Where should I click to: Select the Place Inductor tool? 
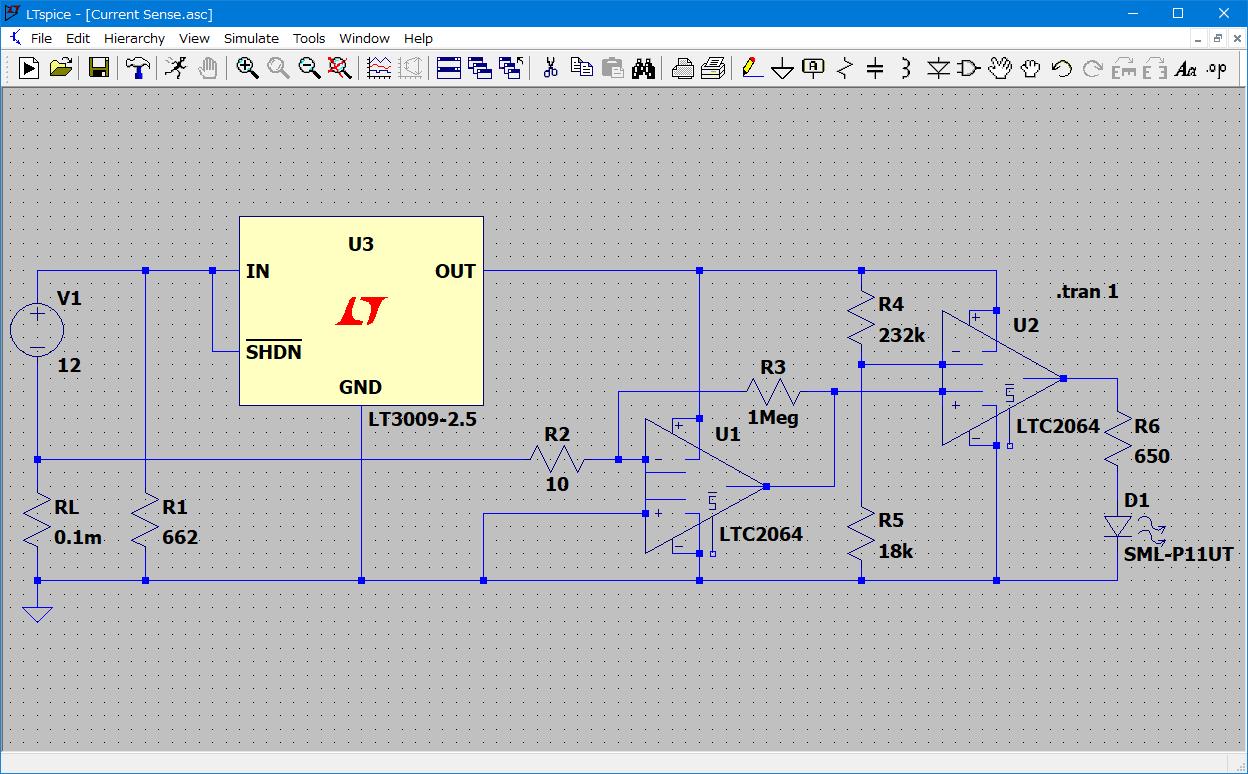(x=906, y=68)
